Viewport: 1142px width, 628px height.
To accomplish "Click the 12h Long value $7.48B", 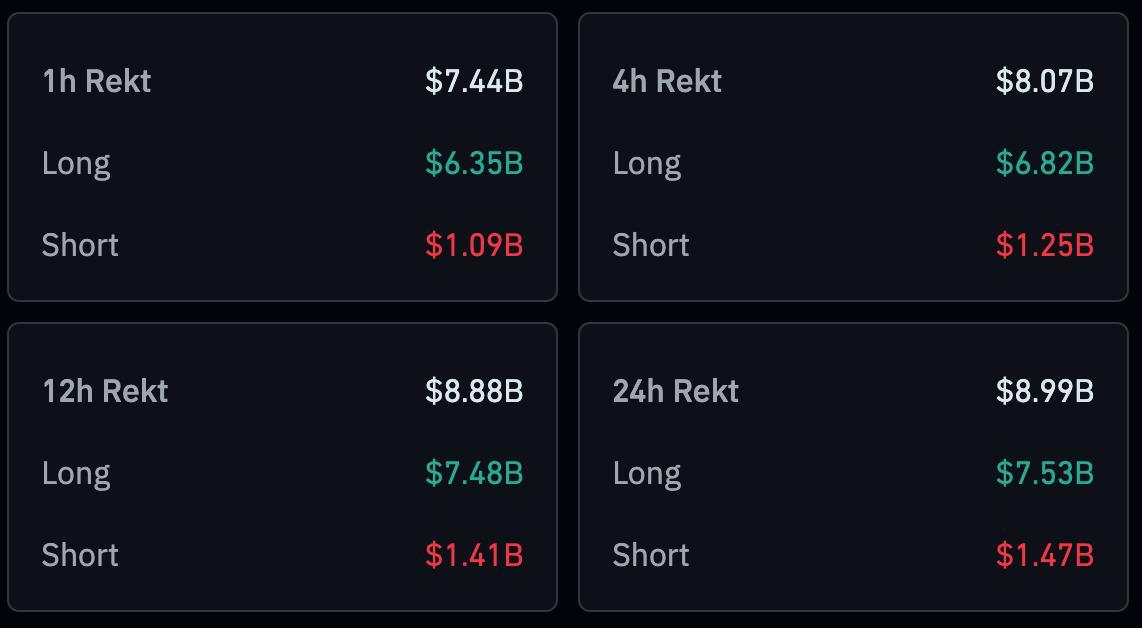I will (x=474, y=474).
